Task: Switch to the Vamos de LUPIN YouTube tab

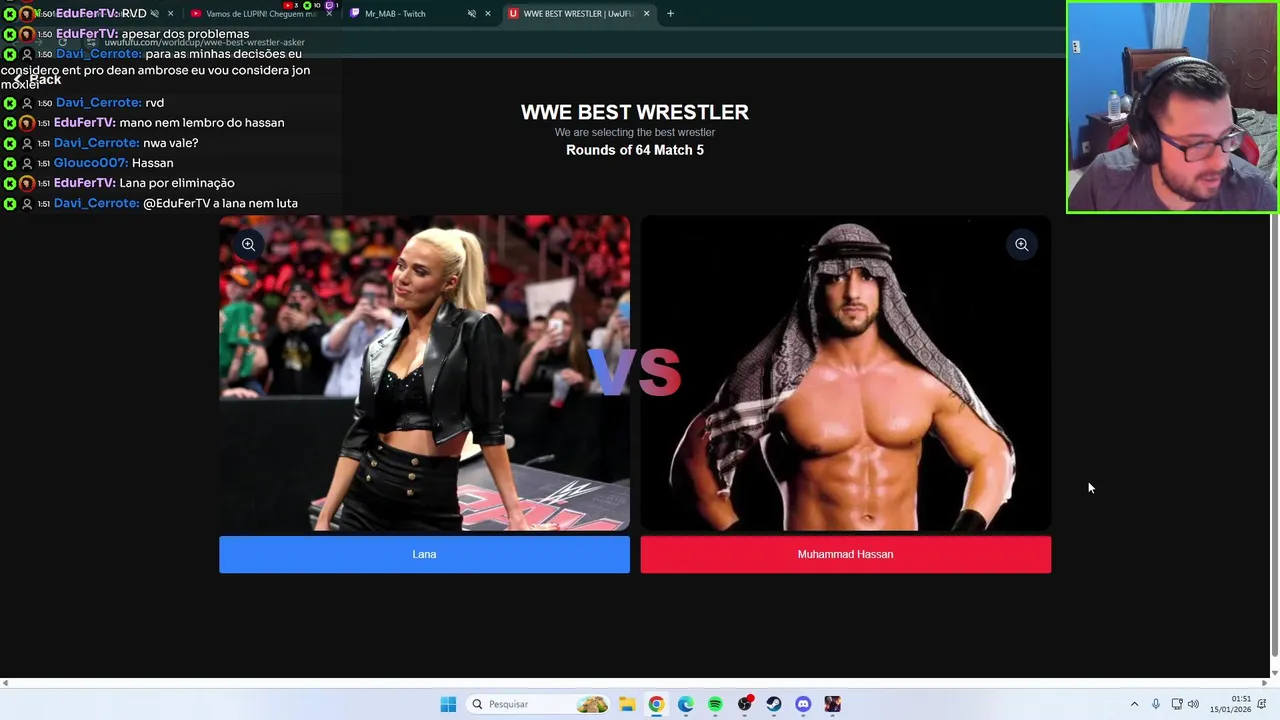Action: 262,14
